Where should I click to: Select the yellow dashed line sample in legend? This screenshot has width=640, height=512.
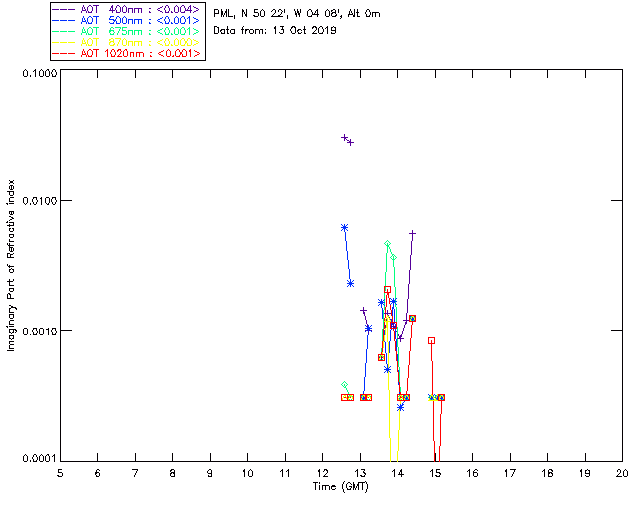click(64, 43)
